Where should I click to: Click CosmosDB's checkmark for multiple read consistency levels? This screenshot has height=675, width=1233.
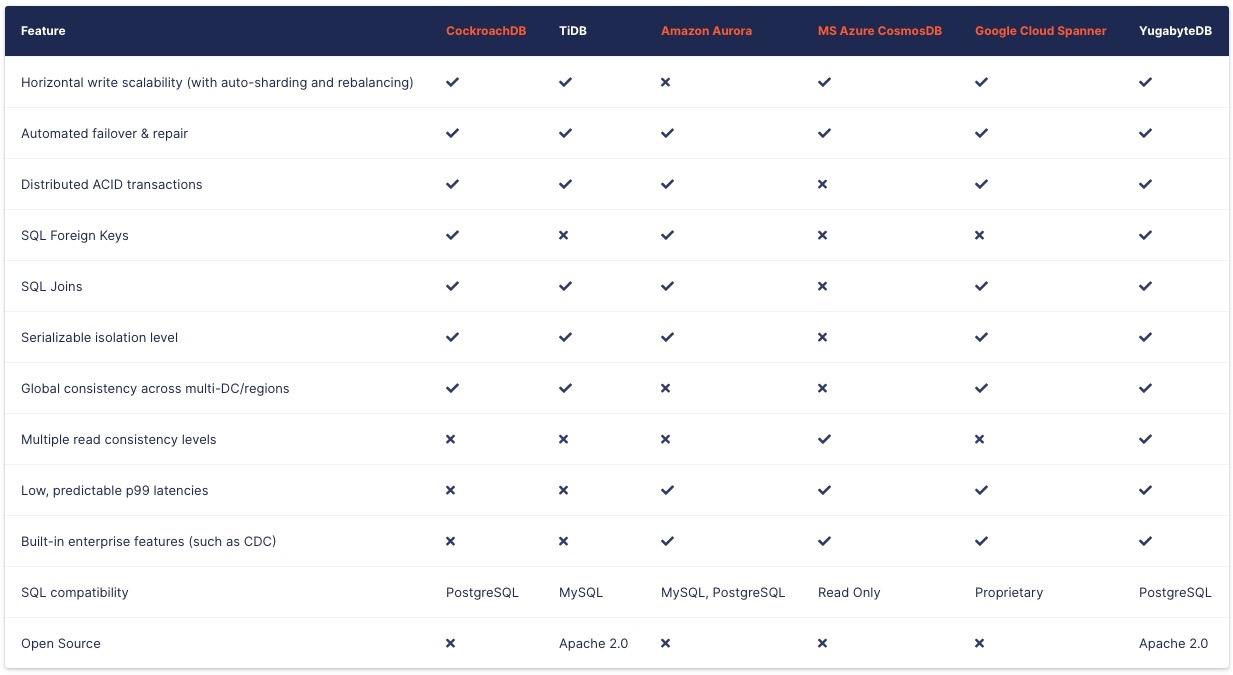pyautogui.click(x=824, y=439)
